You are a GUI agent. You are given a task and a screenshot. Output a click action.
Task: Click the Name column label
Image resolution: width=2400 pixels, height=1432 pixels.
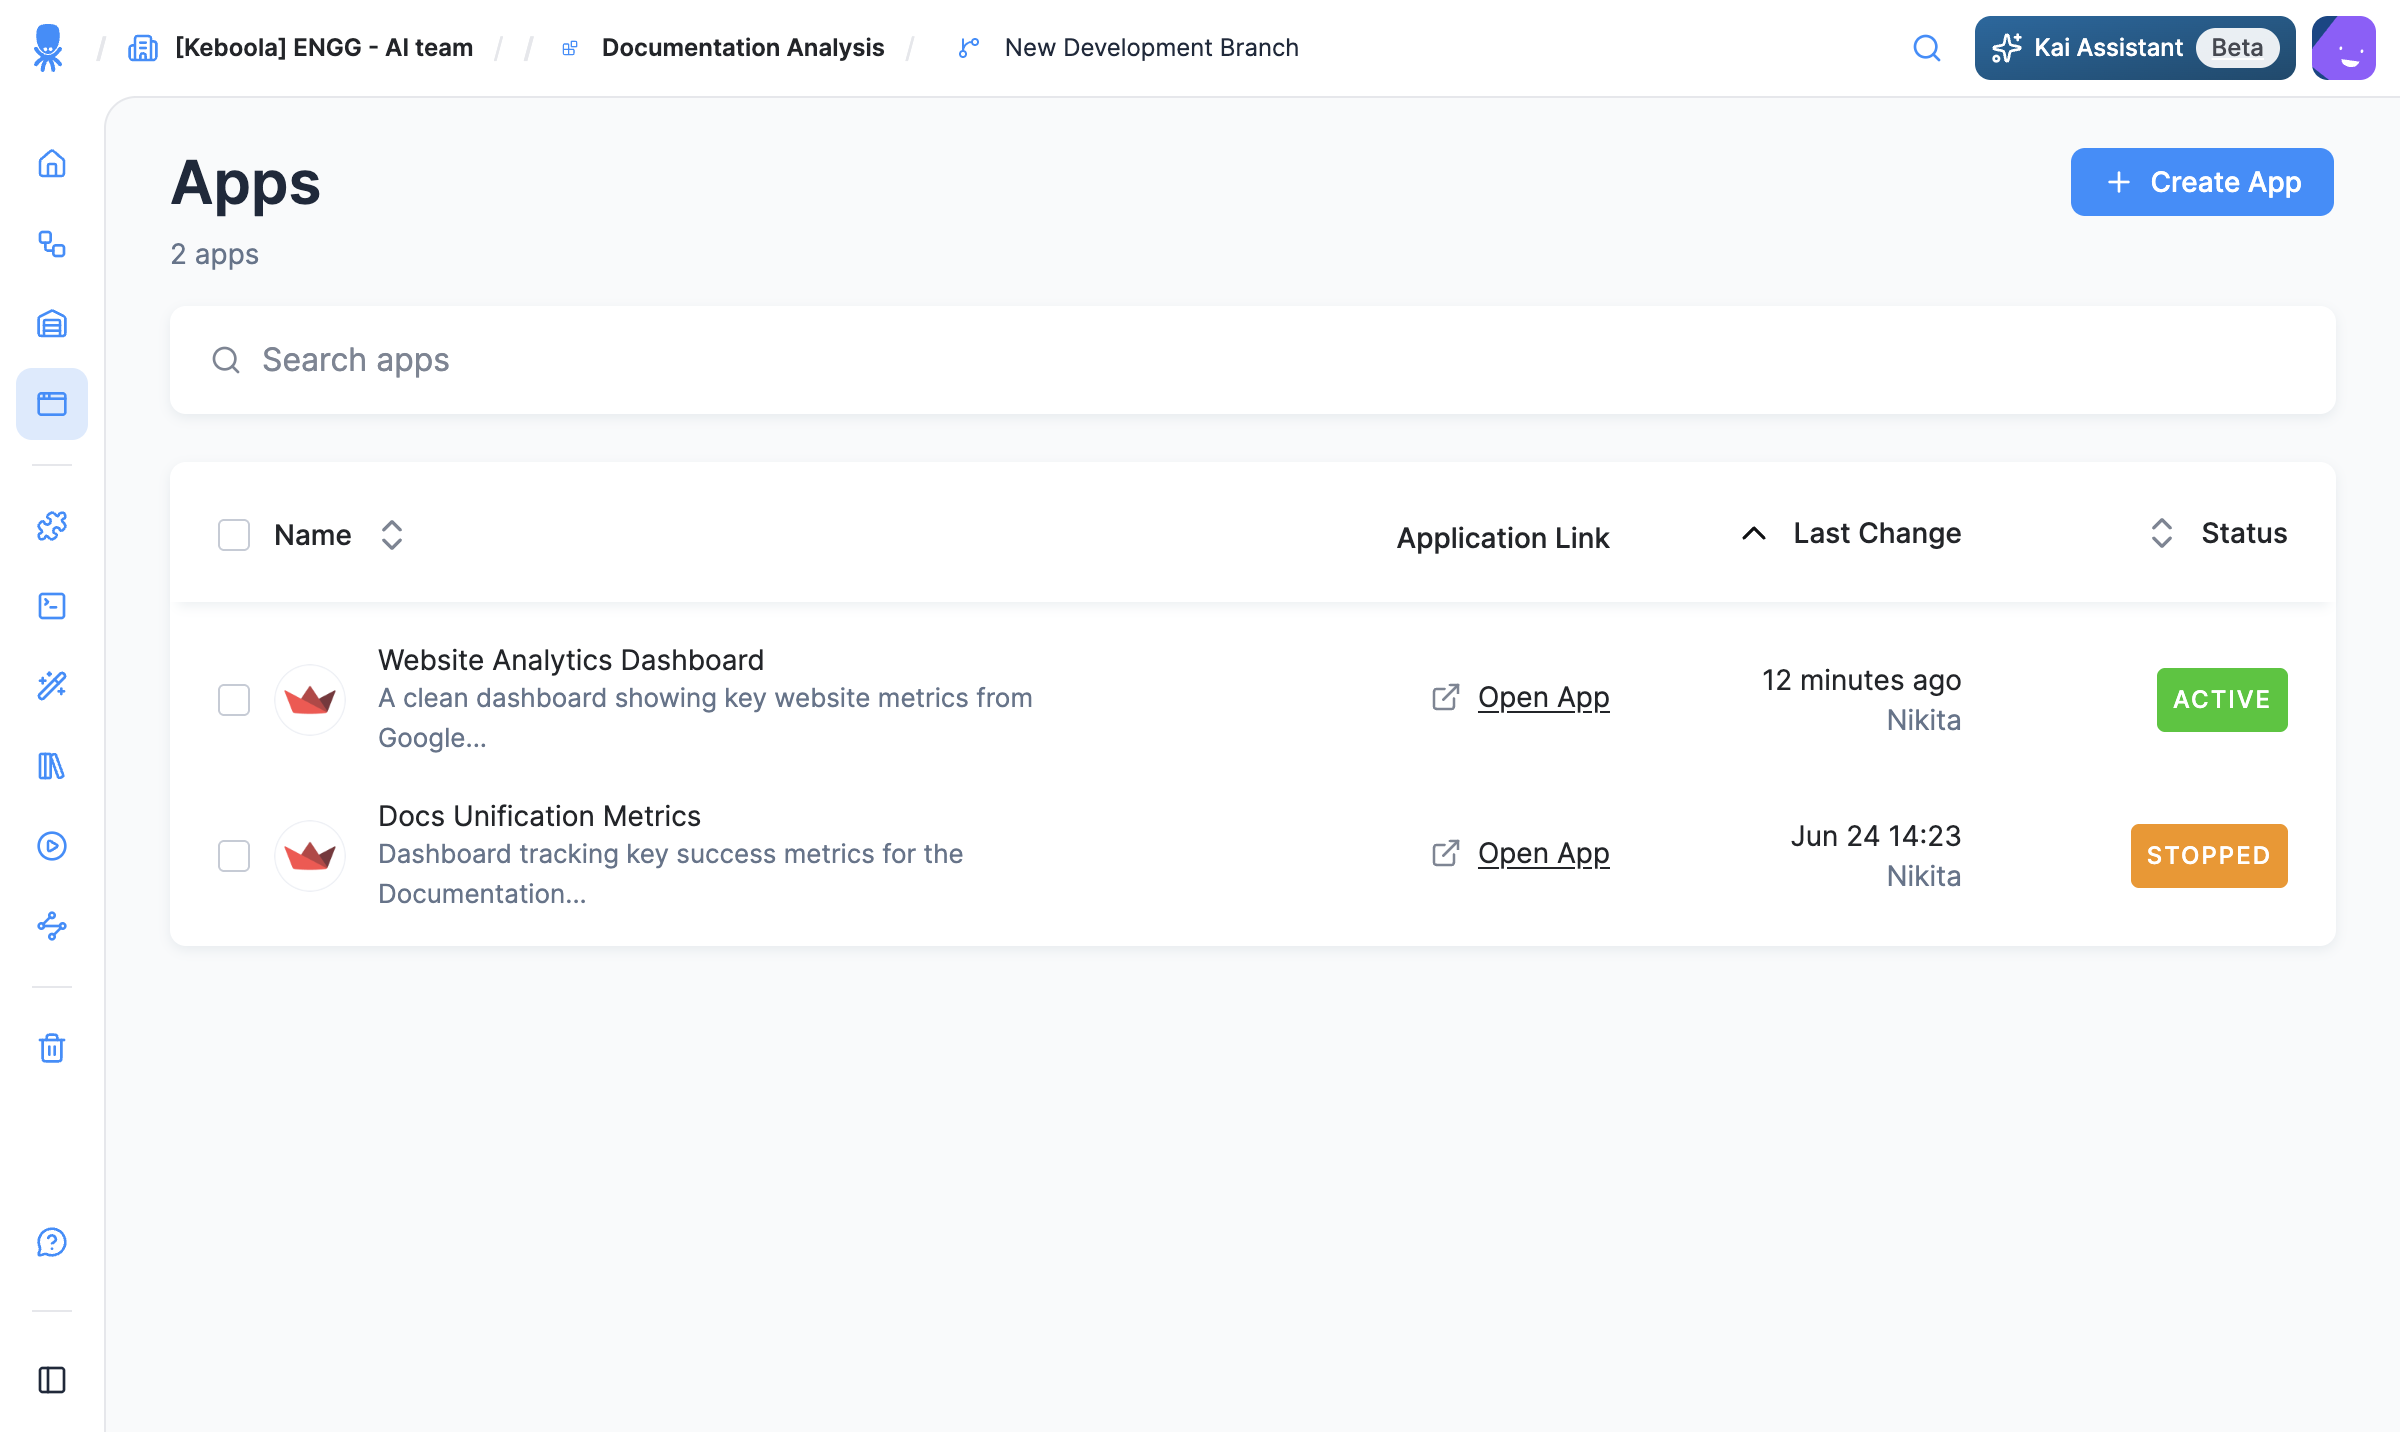313,535
